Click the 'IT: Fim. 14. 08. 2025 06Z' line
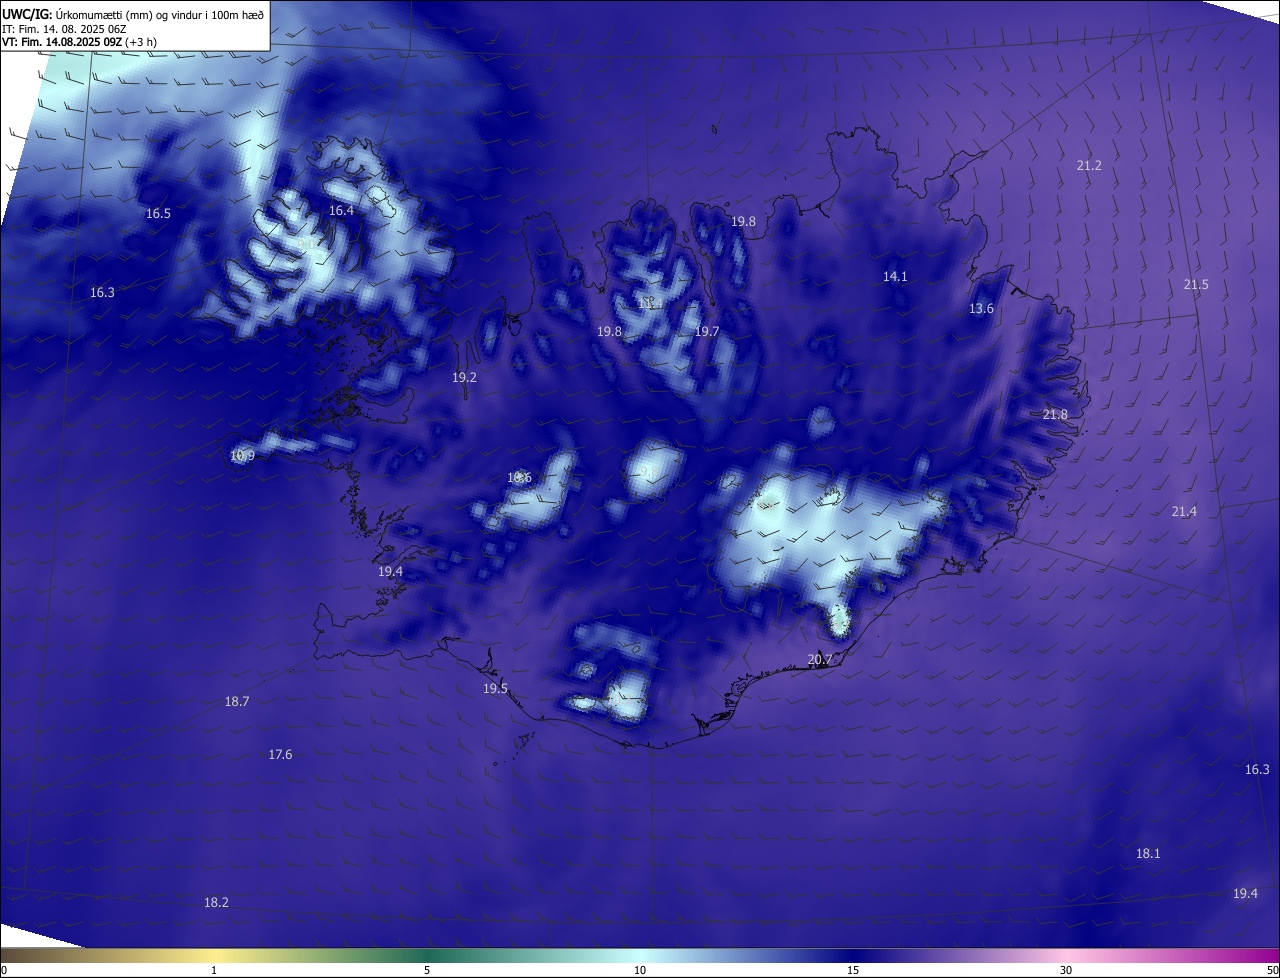This screenshot has width=1280, height=978. coord(64,29)
